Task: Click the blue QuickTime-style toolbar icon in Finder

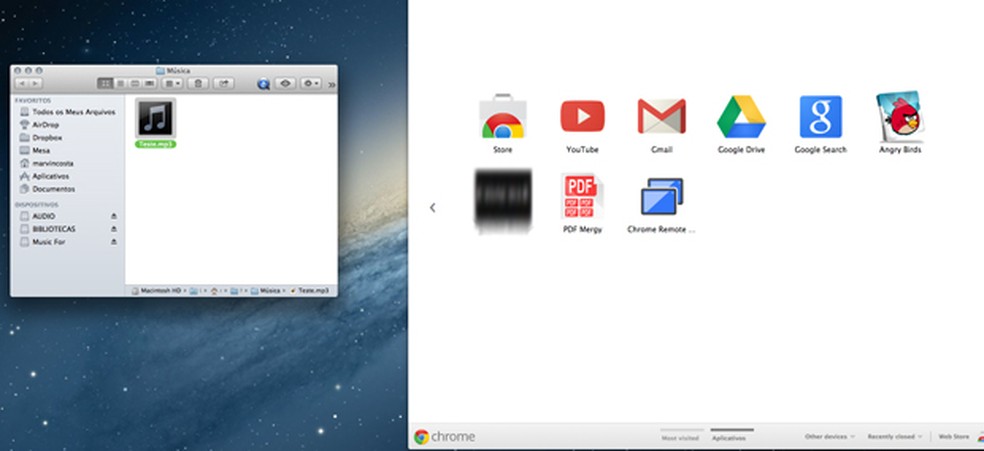Action: [x=264, y=84]
